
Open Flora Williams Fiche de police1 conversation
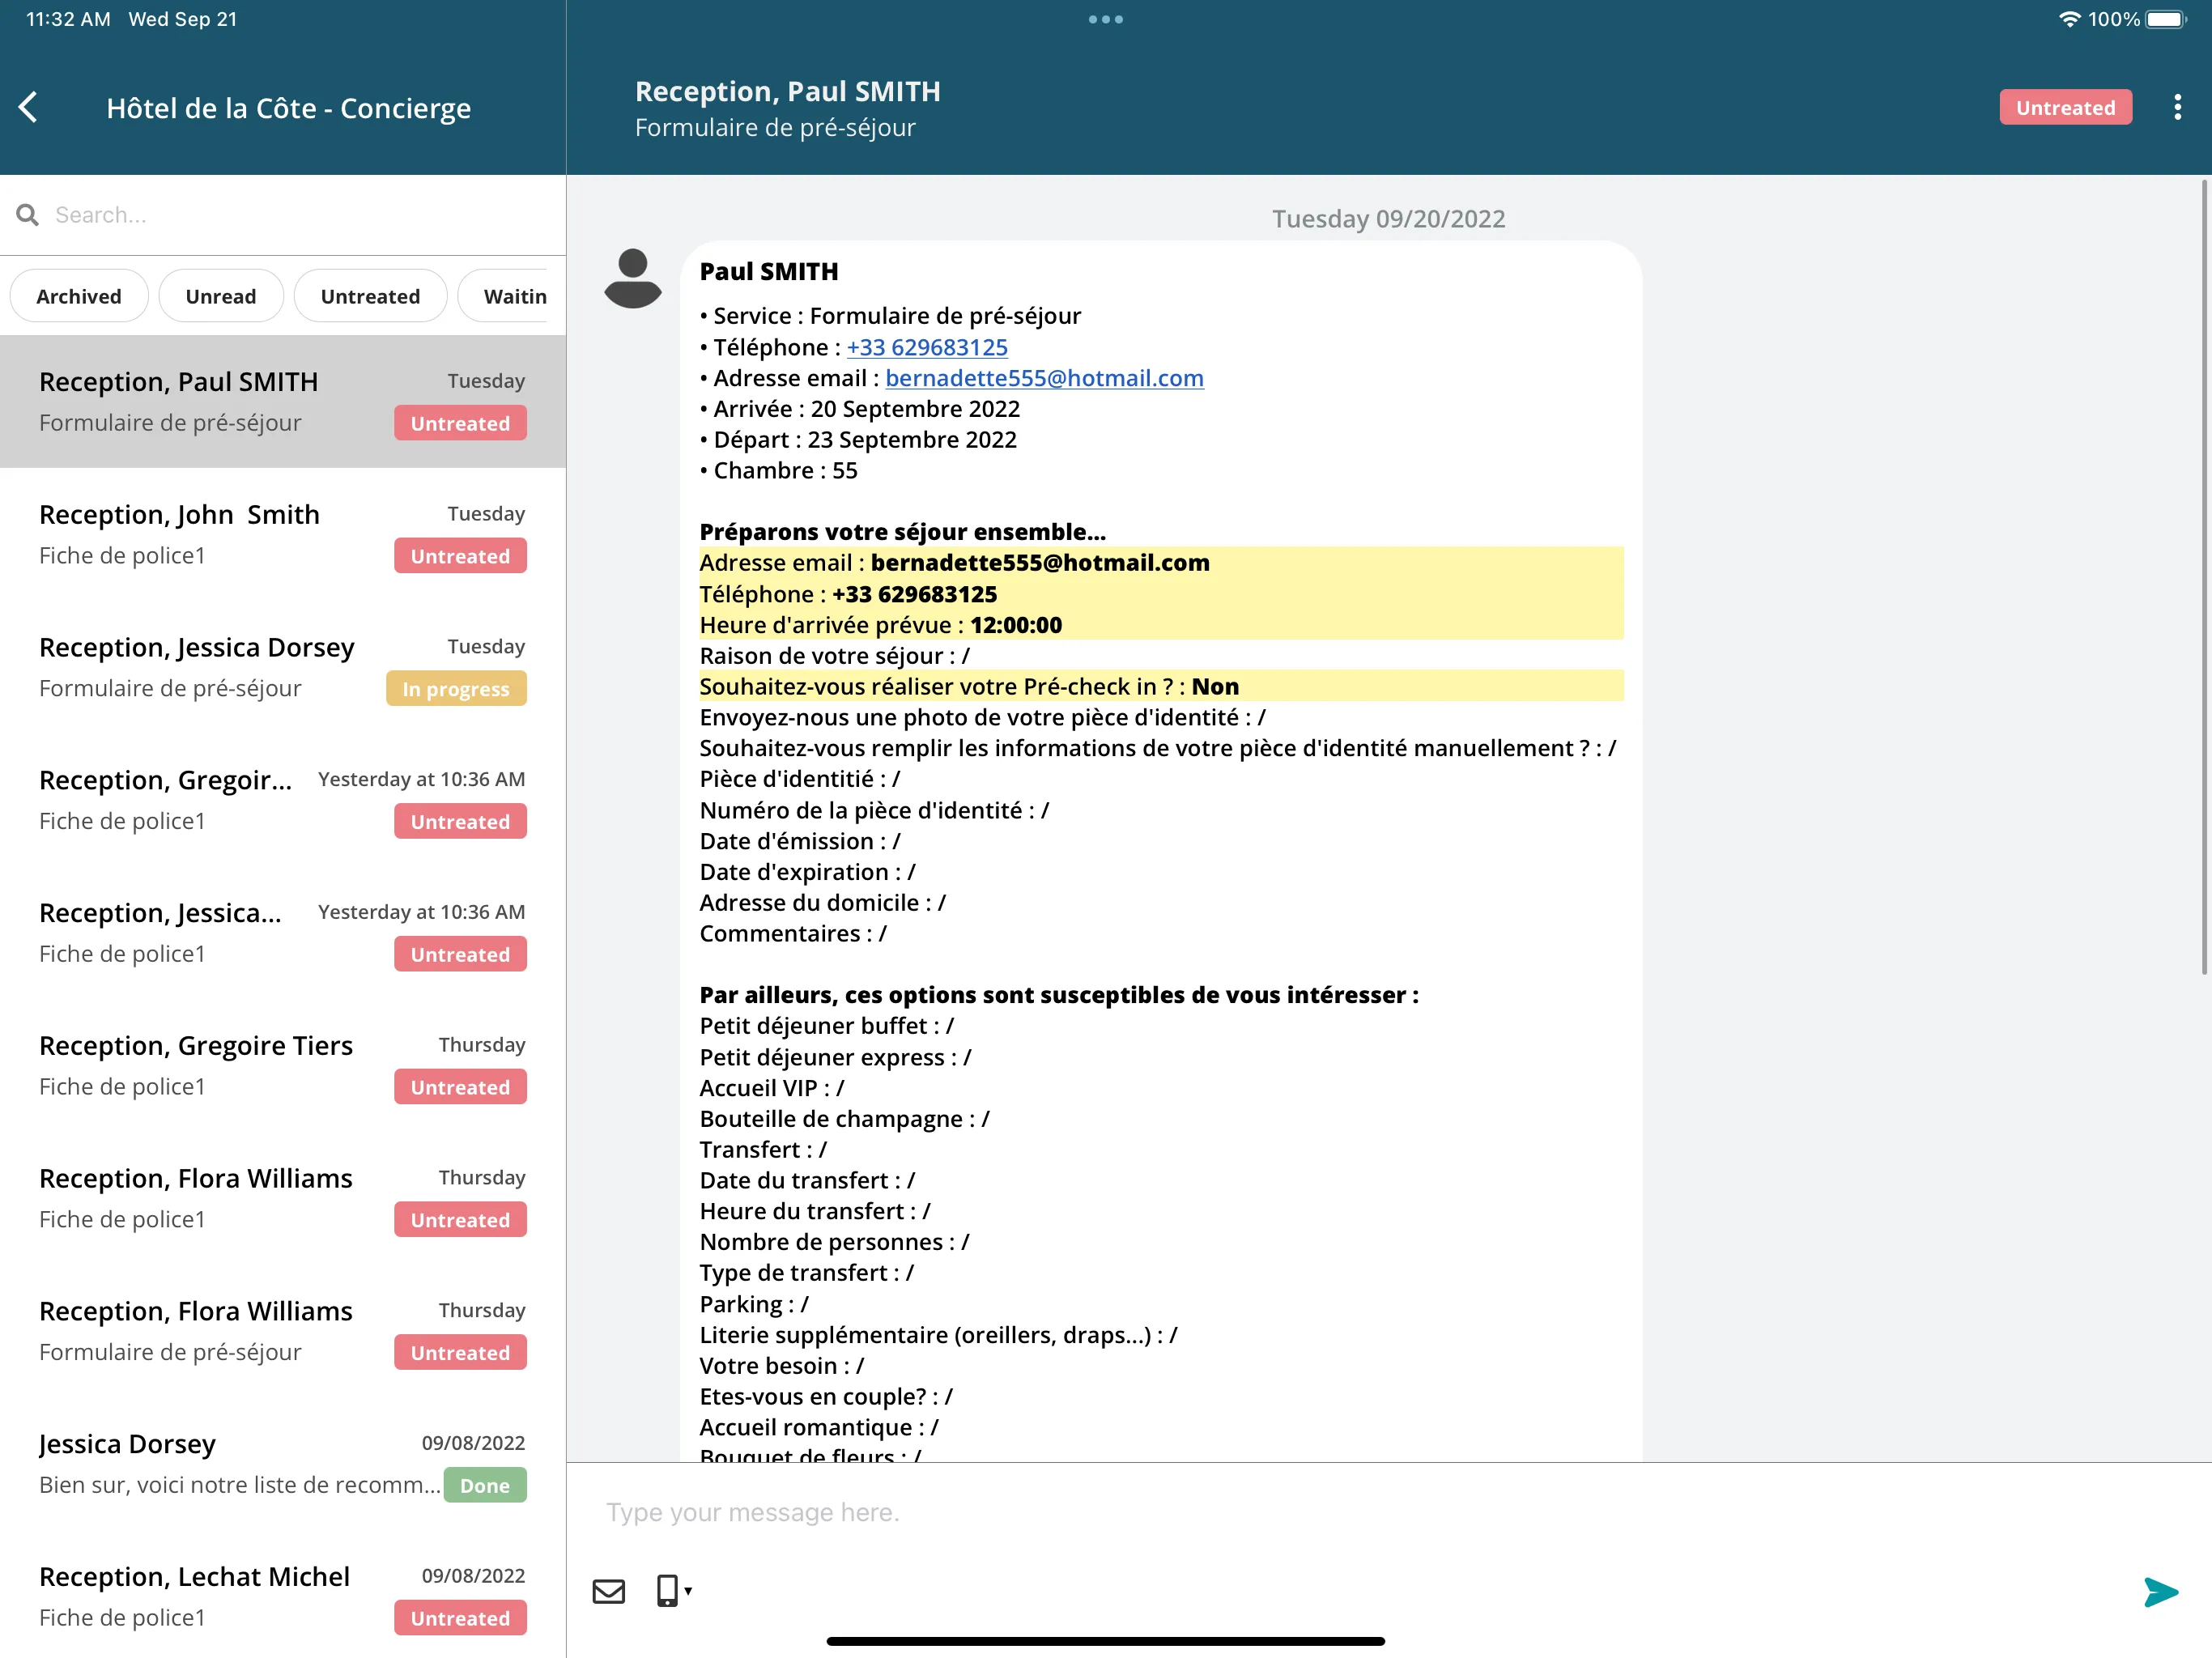tap(283, 1198)
